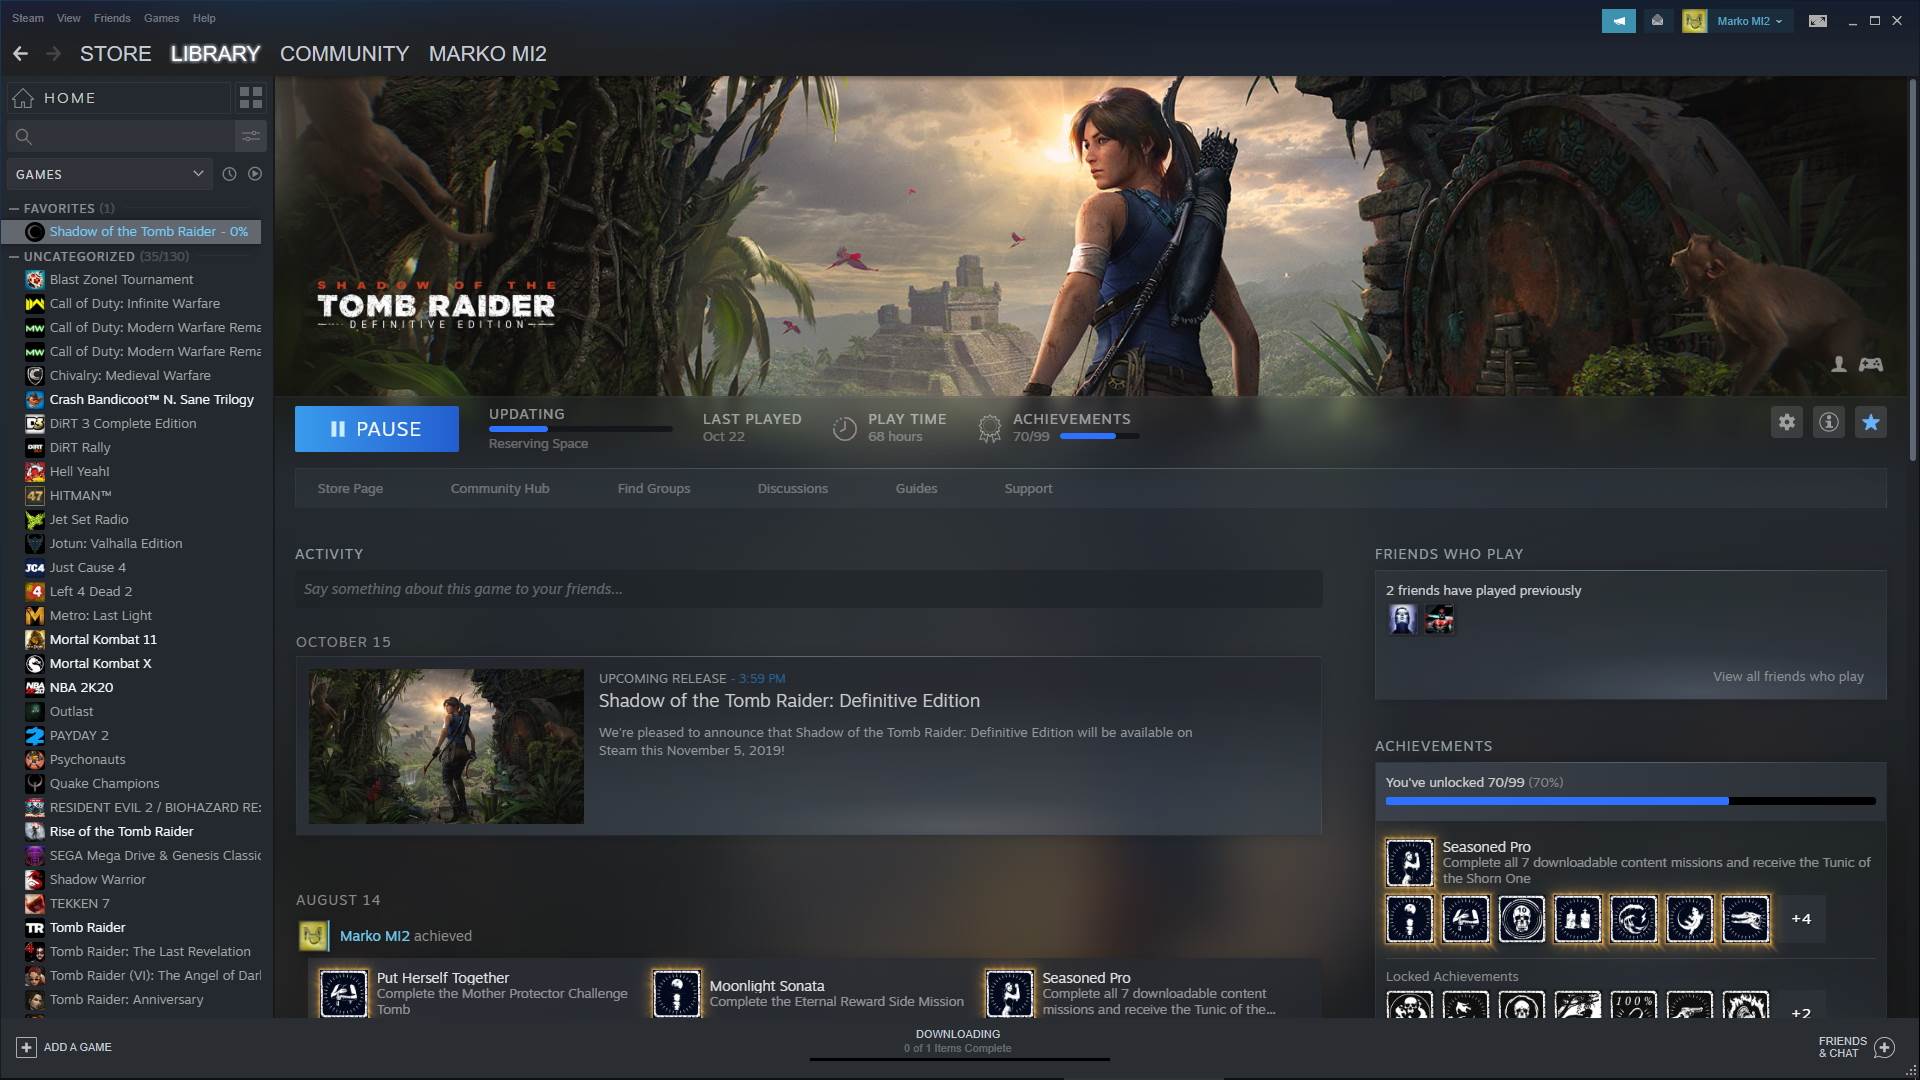View game info with the info circle icon
The image size is (1920, 1080).
1829,422
